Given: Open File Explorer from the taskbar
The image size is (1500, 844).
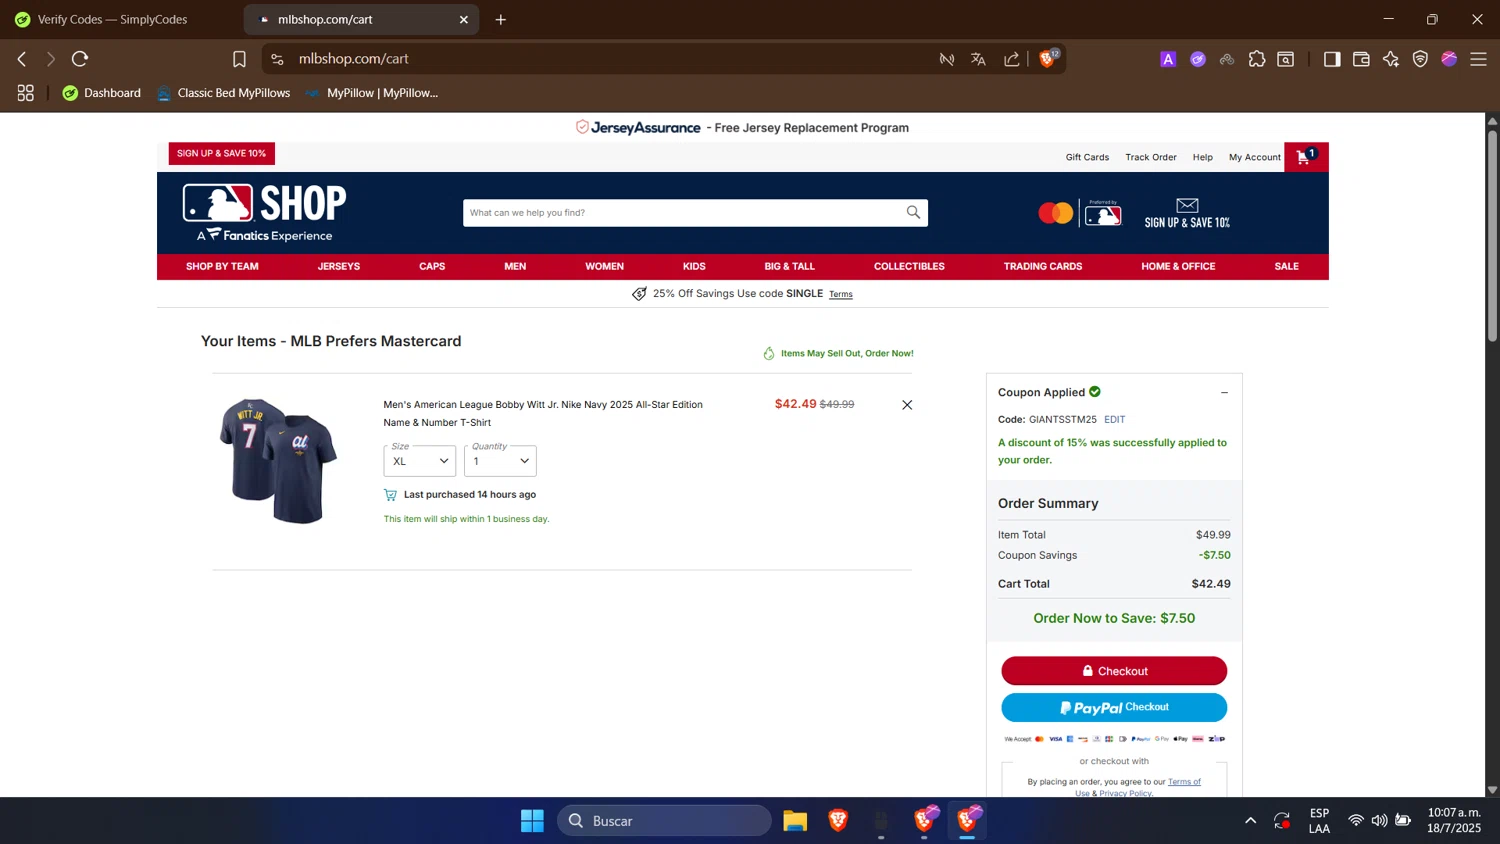Looking at the screenshot, I should point(795,821).
